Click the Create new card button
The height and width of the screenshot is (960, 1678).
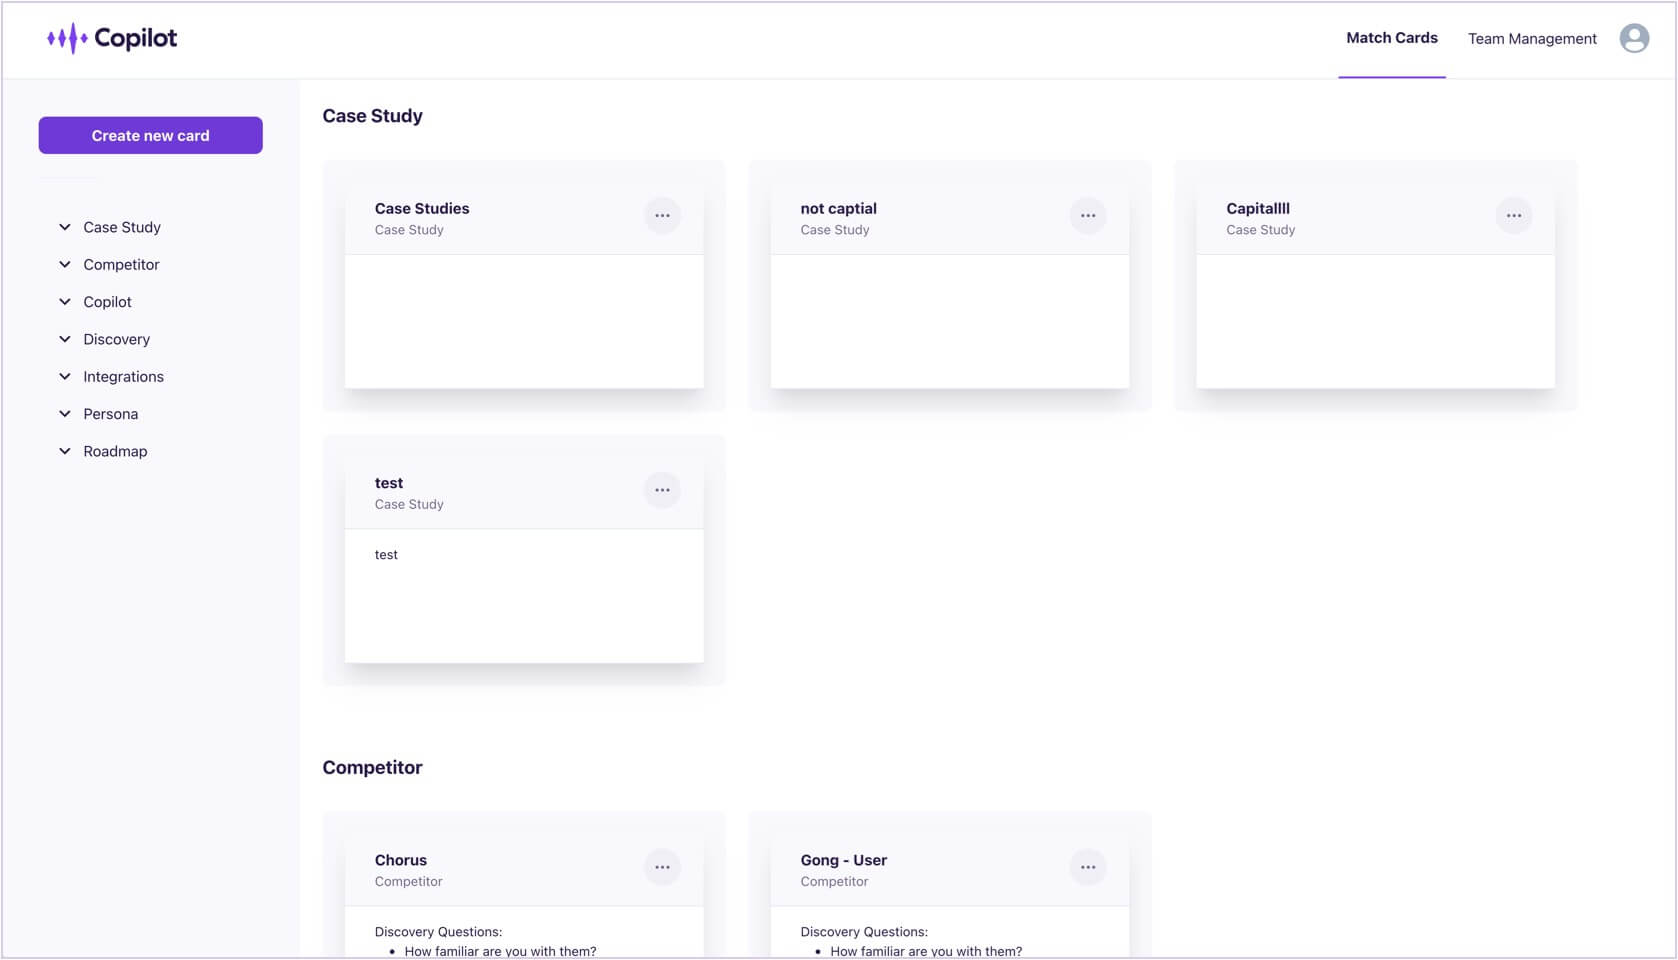pos(150,135)
